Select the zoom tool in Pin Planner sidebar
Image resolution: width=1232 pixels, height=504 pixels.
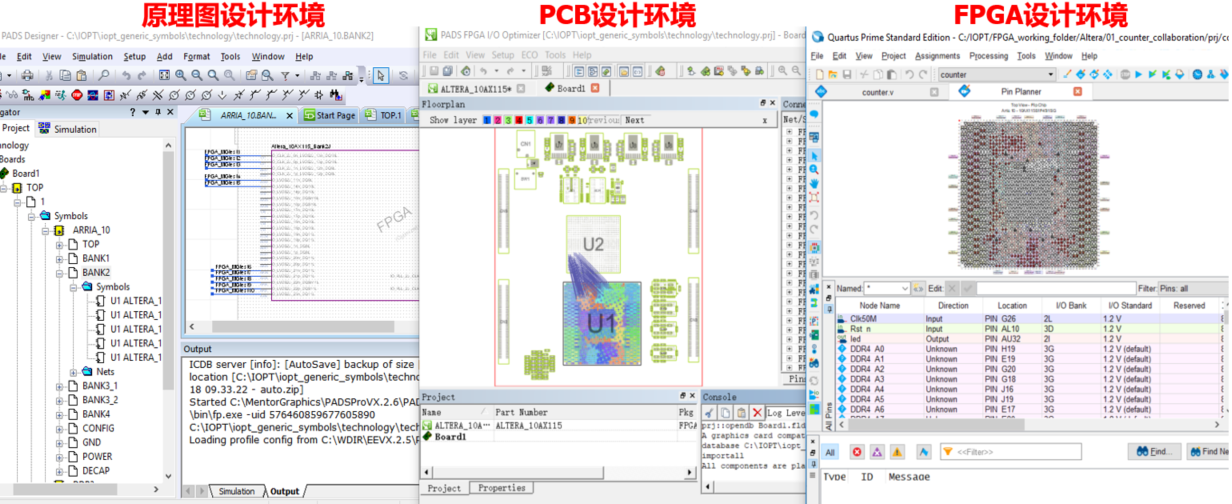(x=814, y=170)
